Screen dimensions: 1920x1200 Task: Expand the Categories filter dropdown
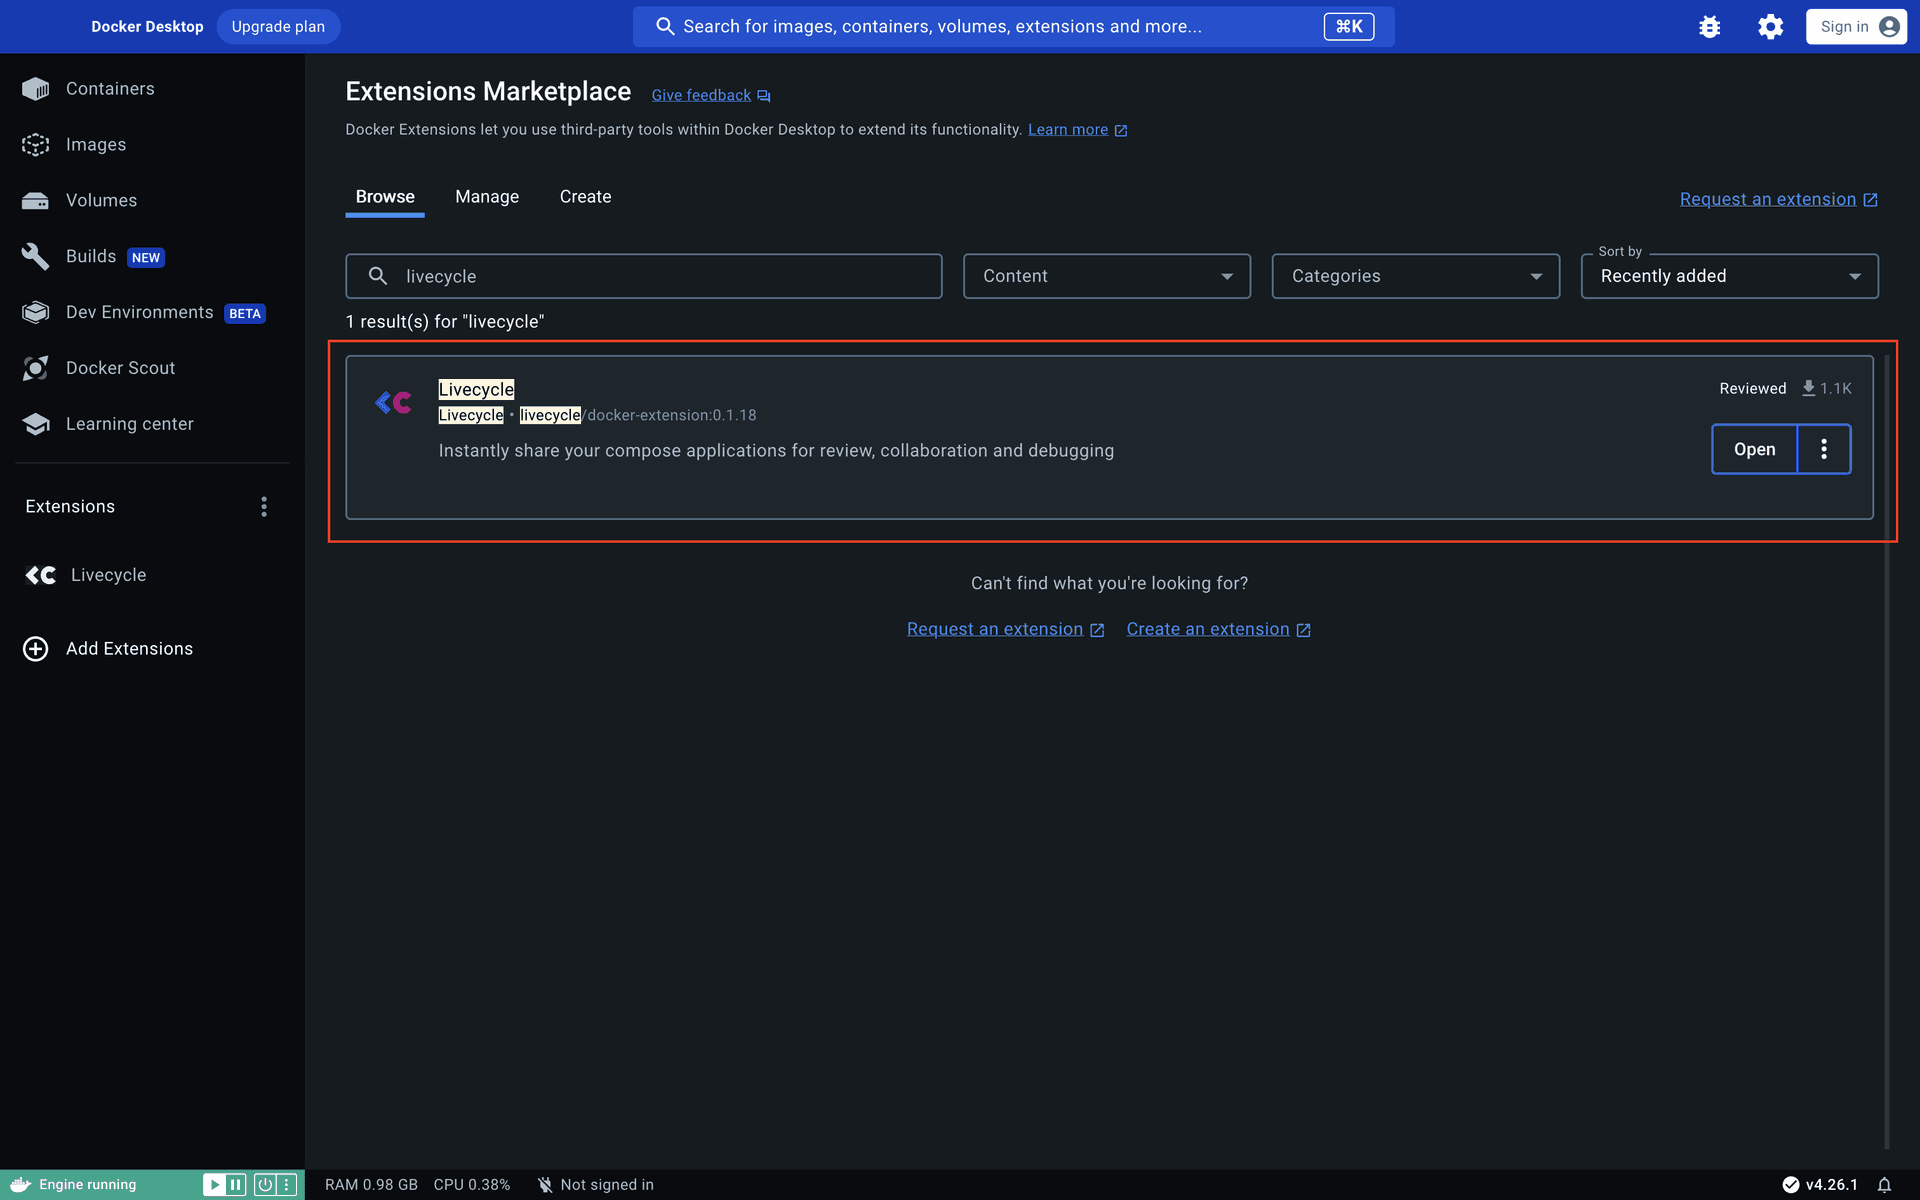point(1415,276)
